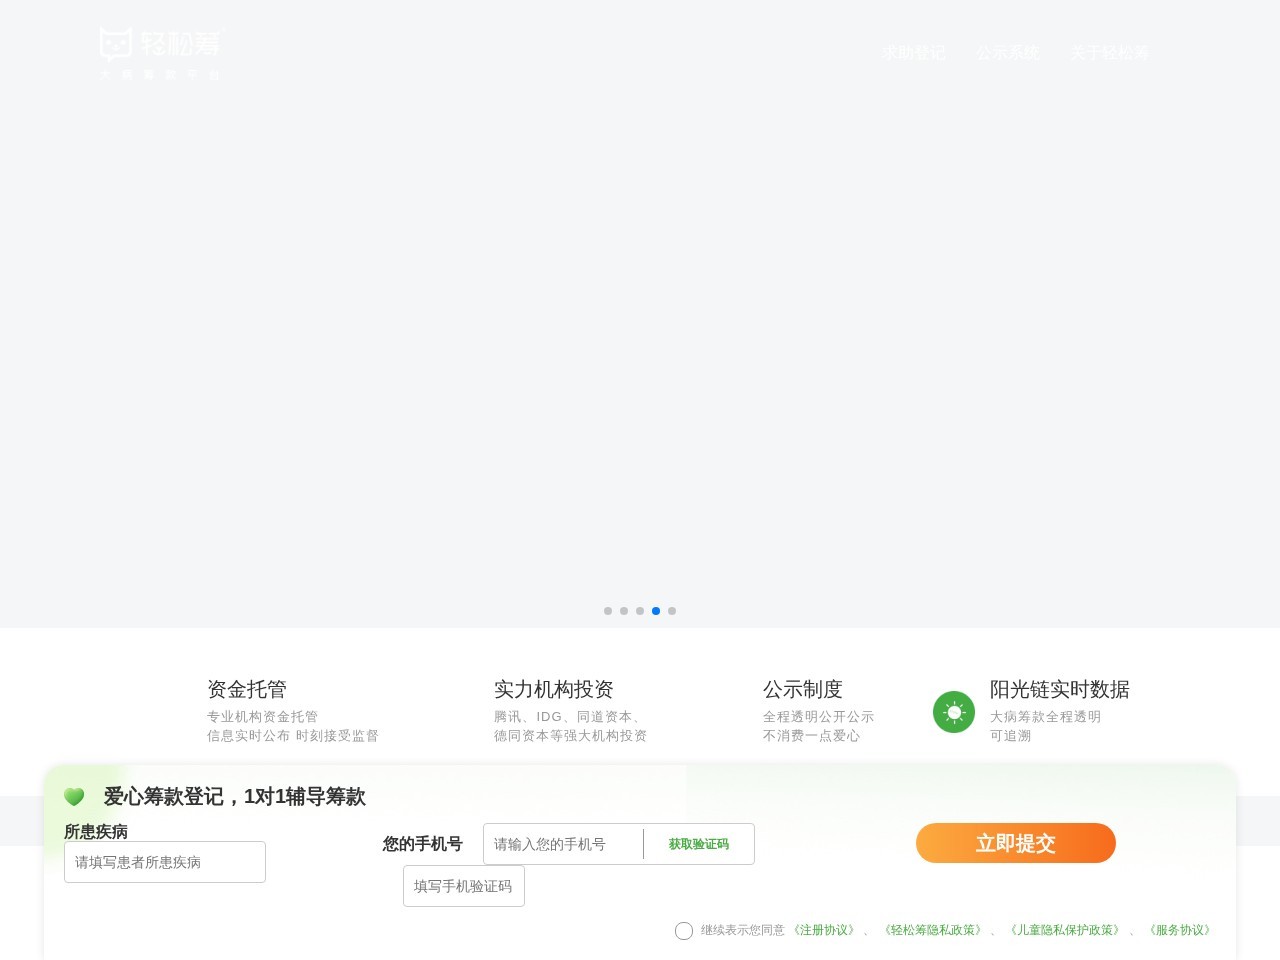Screen dimensions: 1280x960
Task: Select the green sun 阳光链 icon
Action: coord(954,712)
